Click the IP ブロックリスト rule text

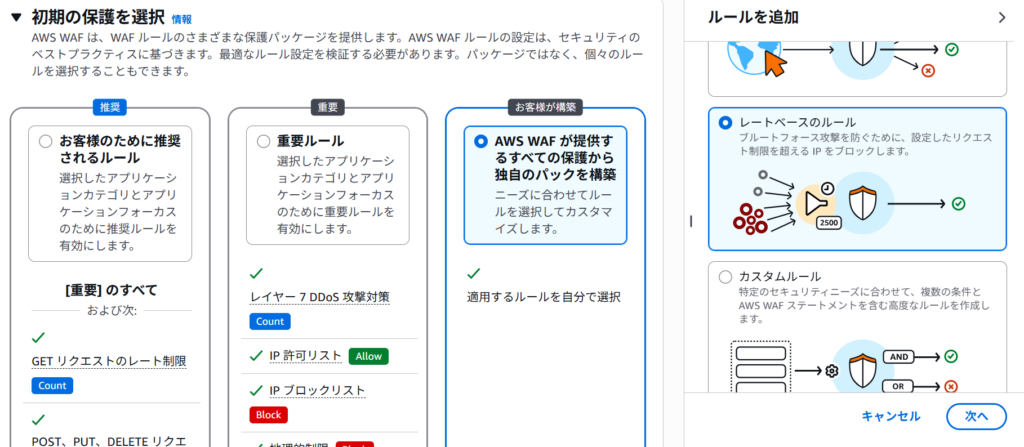317,391
